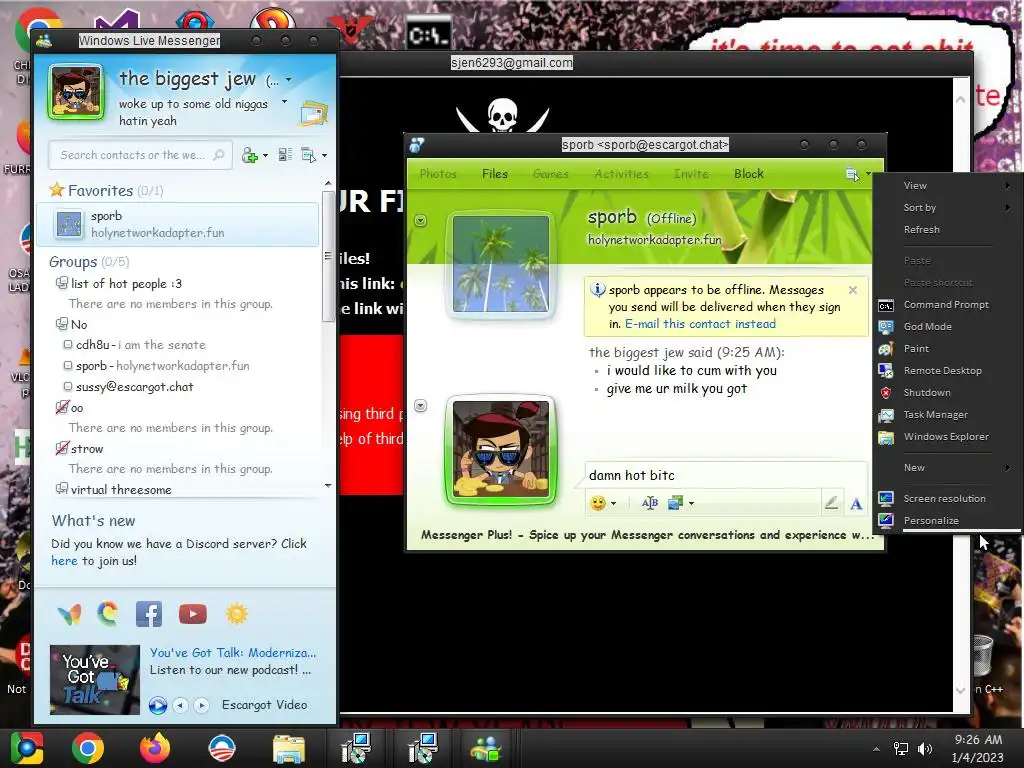Click the network tray icon
This screenshot has width=1024, height=768.
tap(901, 749)
